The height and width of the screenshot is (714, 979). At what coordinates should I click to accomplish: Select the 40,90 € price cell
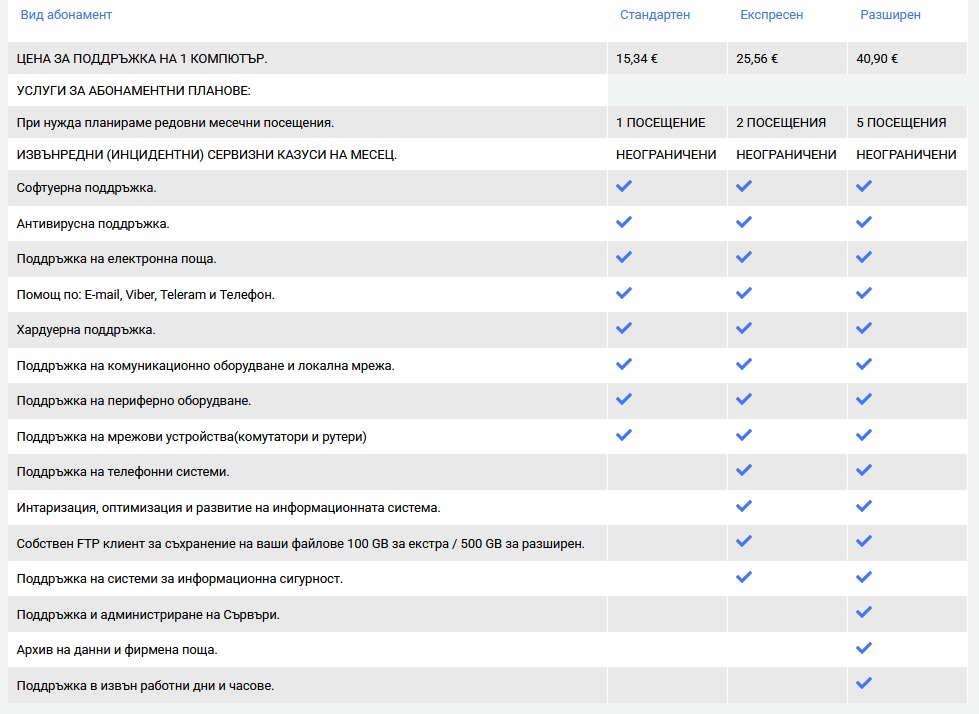907,59
